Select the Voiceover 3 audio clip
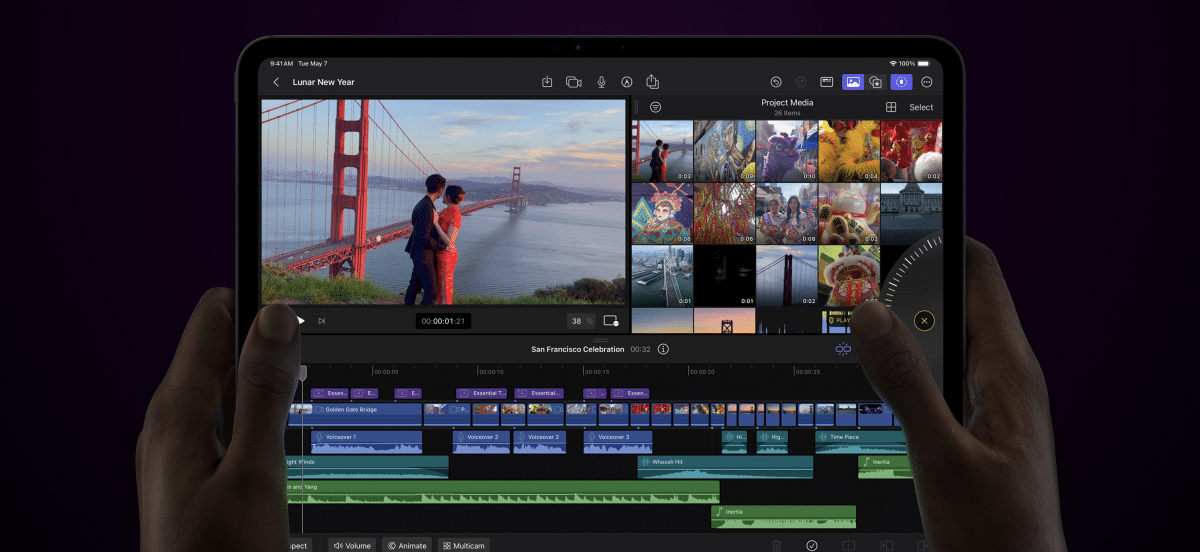Image resolution: width=1200 pixels, height=552 pixels. coord(618,442)
